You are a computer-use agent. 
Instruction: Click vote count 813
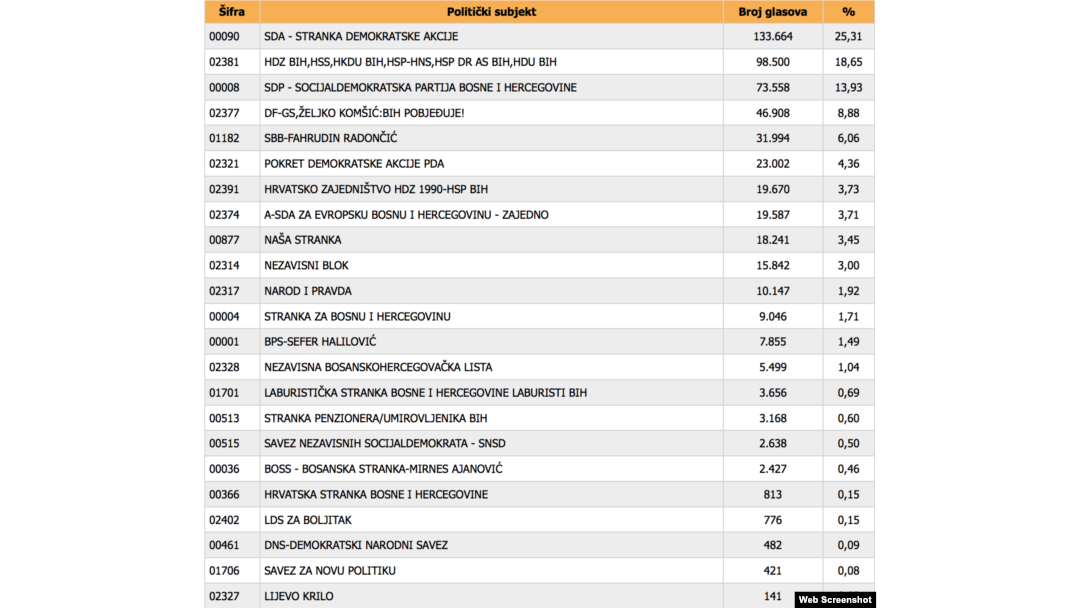click(773, 494)
